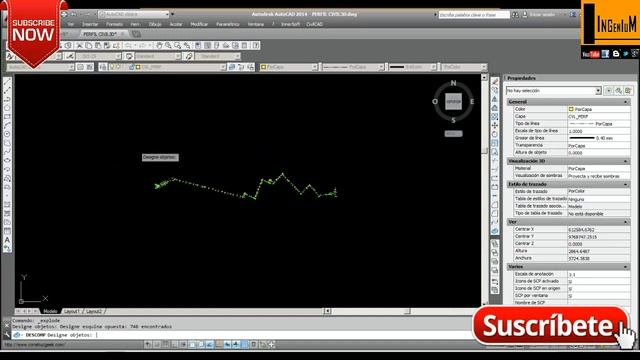Open the Insertar menu
640x360 pixels.
[90, 24]
